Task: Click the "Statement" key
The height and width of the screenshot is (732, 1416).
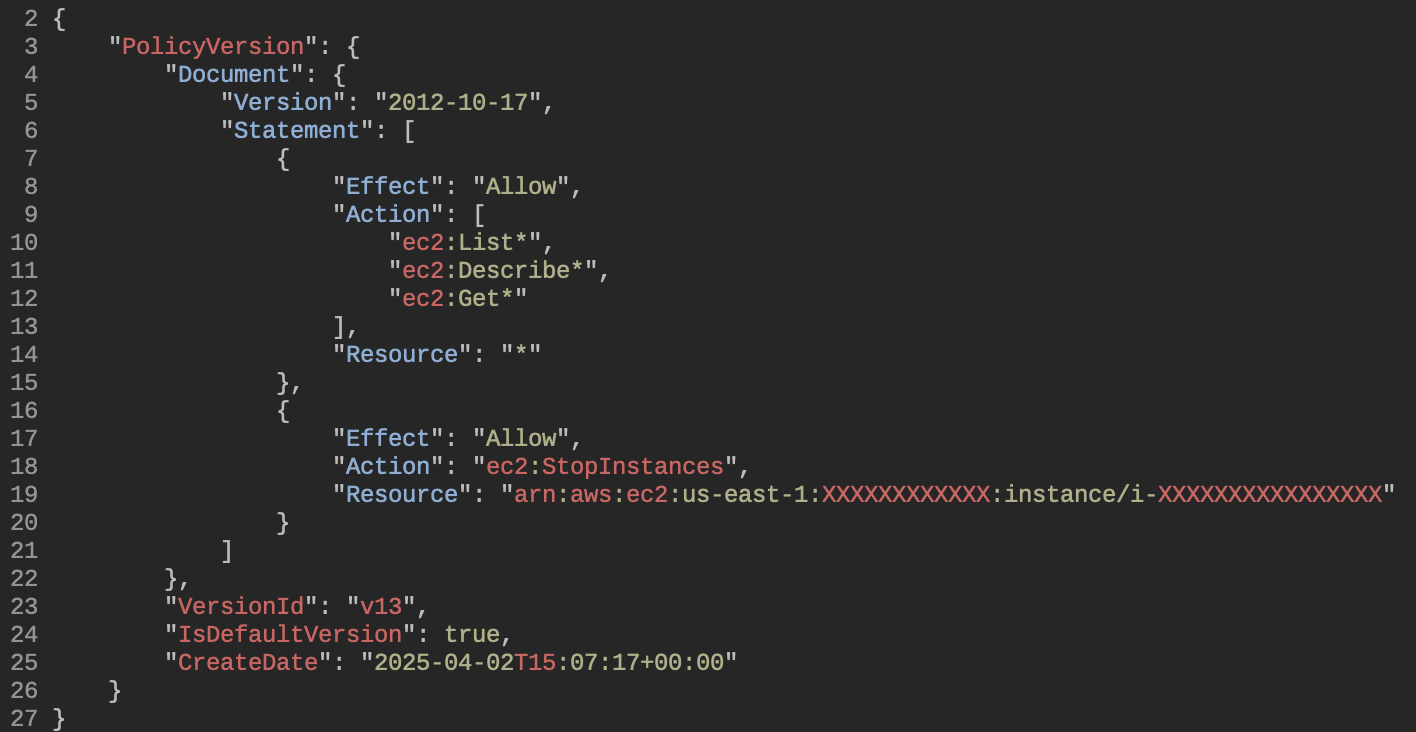Action: click(x=296, y=131)
